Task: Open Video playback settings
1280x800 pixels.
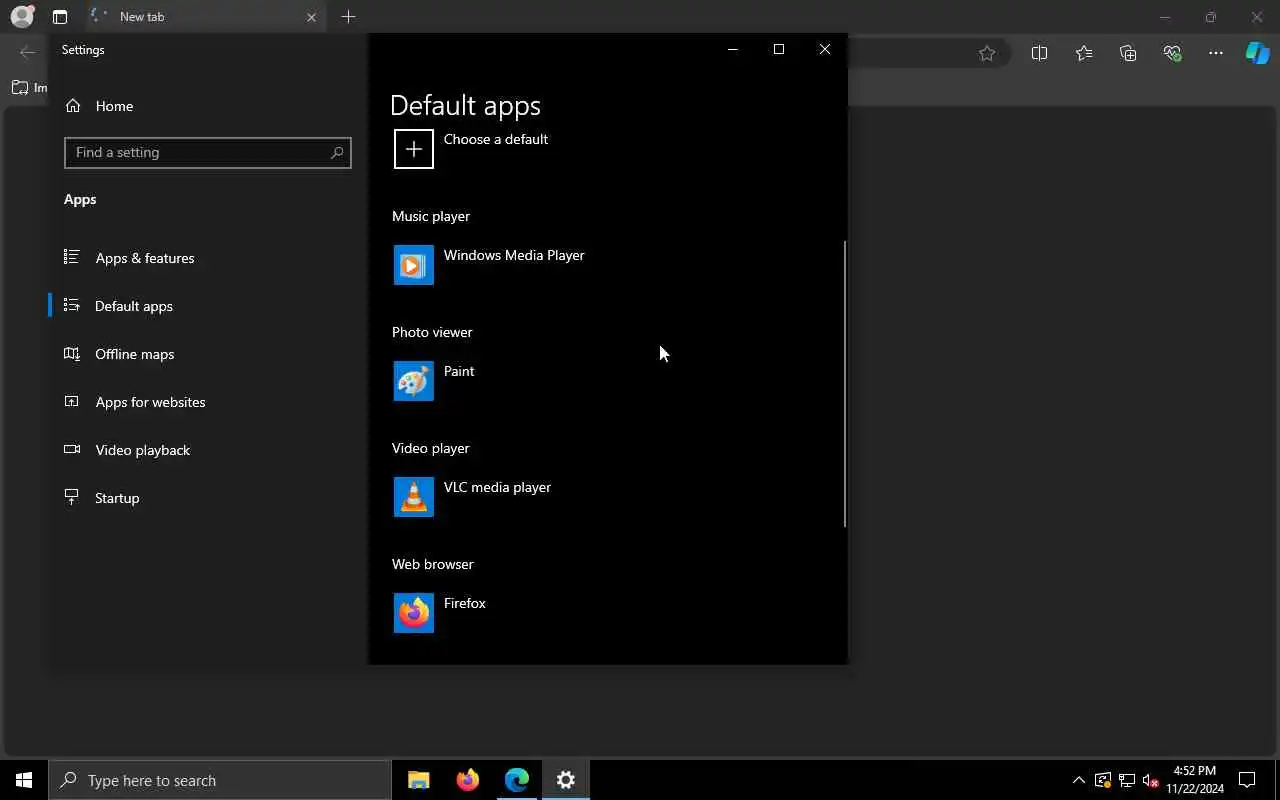Action: point(208,450)
